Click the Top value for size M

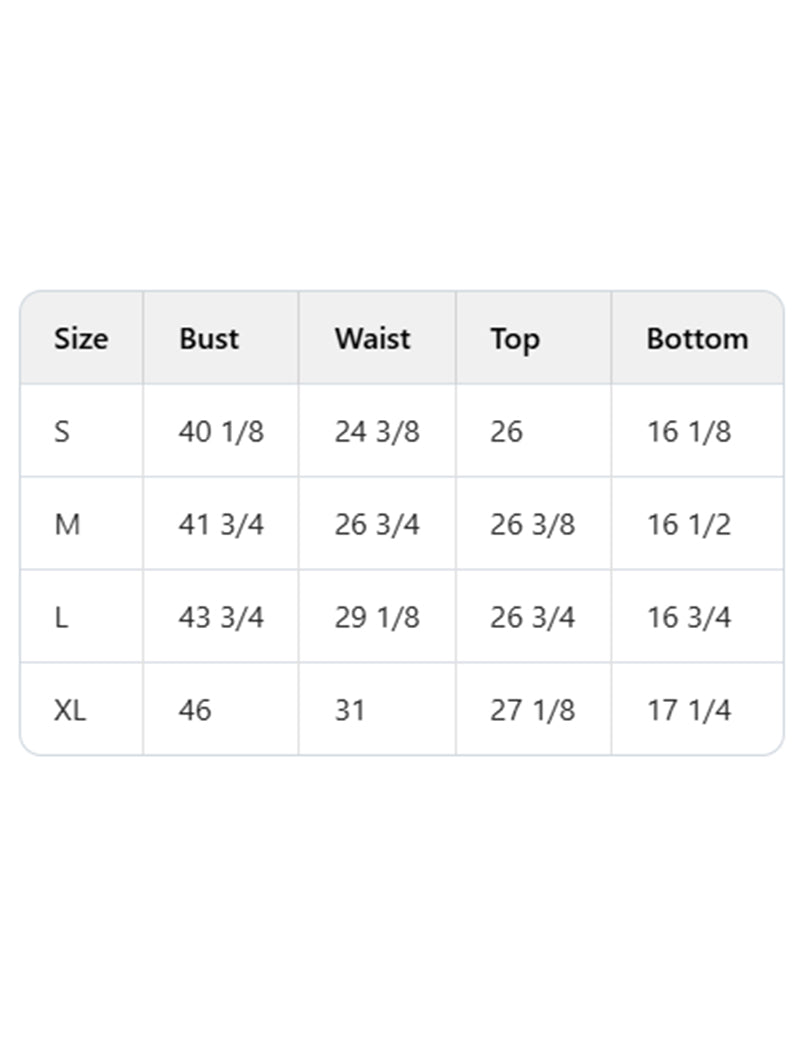click(x=532, y=524)
